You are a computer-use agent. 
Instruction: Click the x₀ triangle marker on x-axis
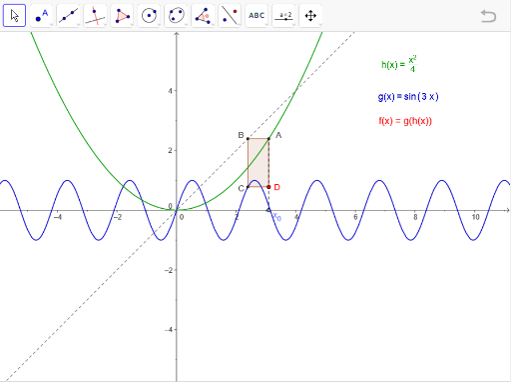(x=268, y=210)
